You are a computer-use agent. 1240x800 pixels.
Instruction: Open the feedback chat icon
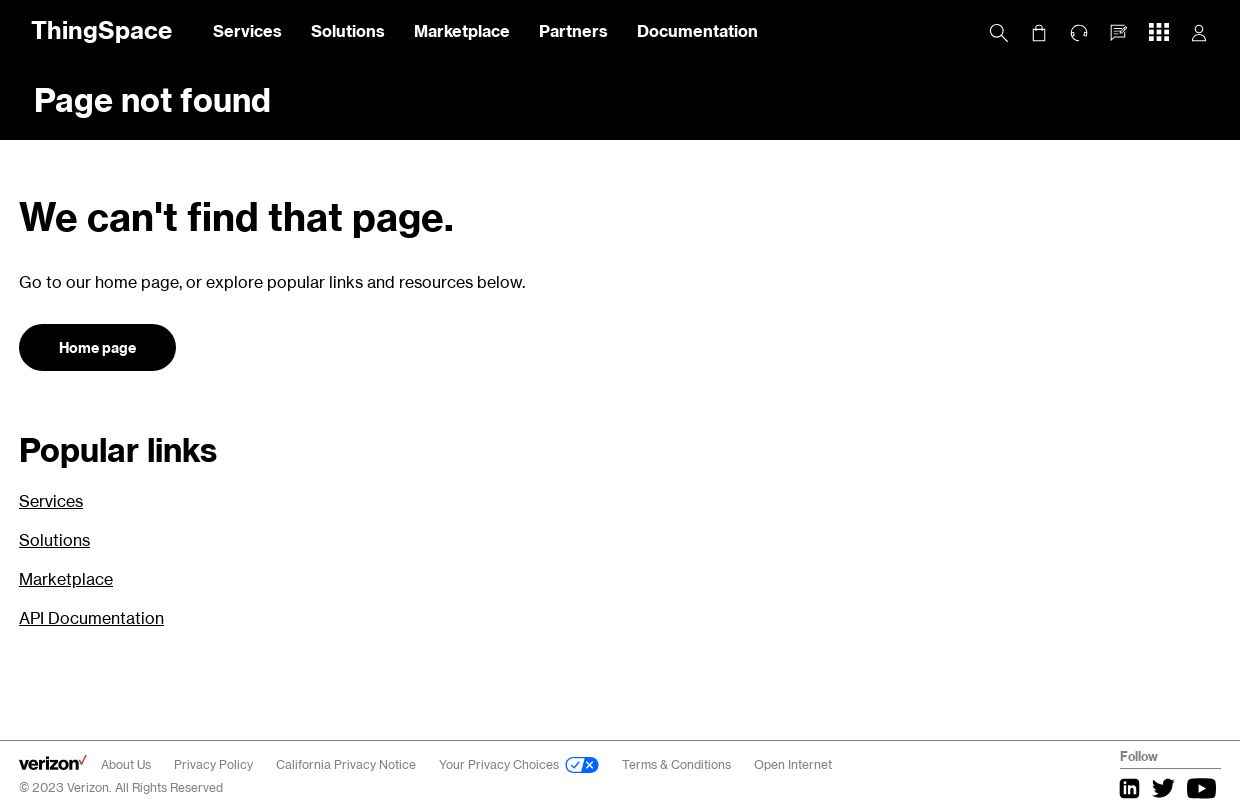tap(1119, 33)
